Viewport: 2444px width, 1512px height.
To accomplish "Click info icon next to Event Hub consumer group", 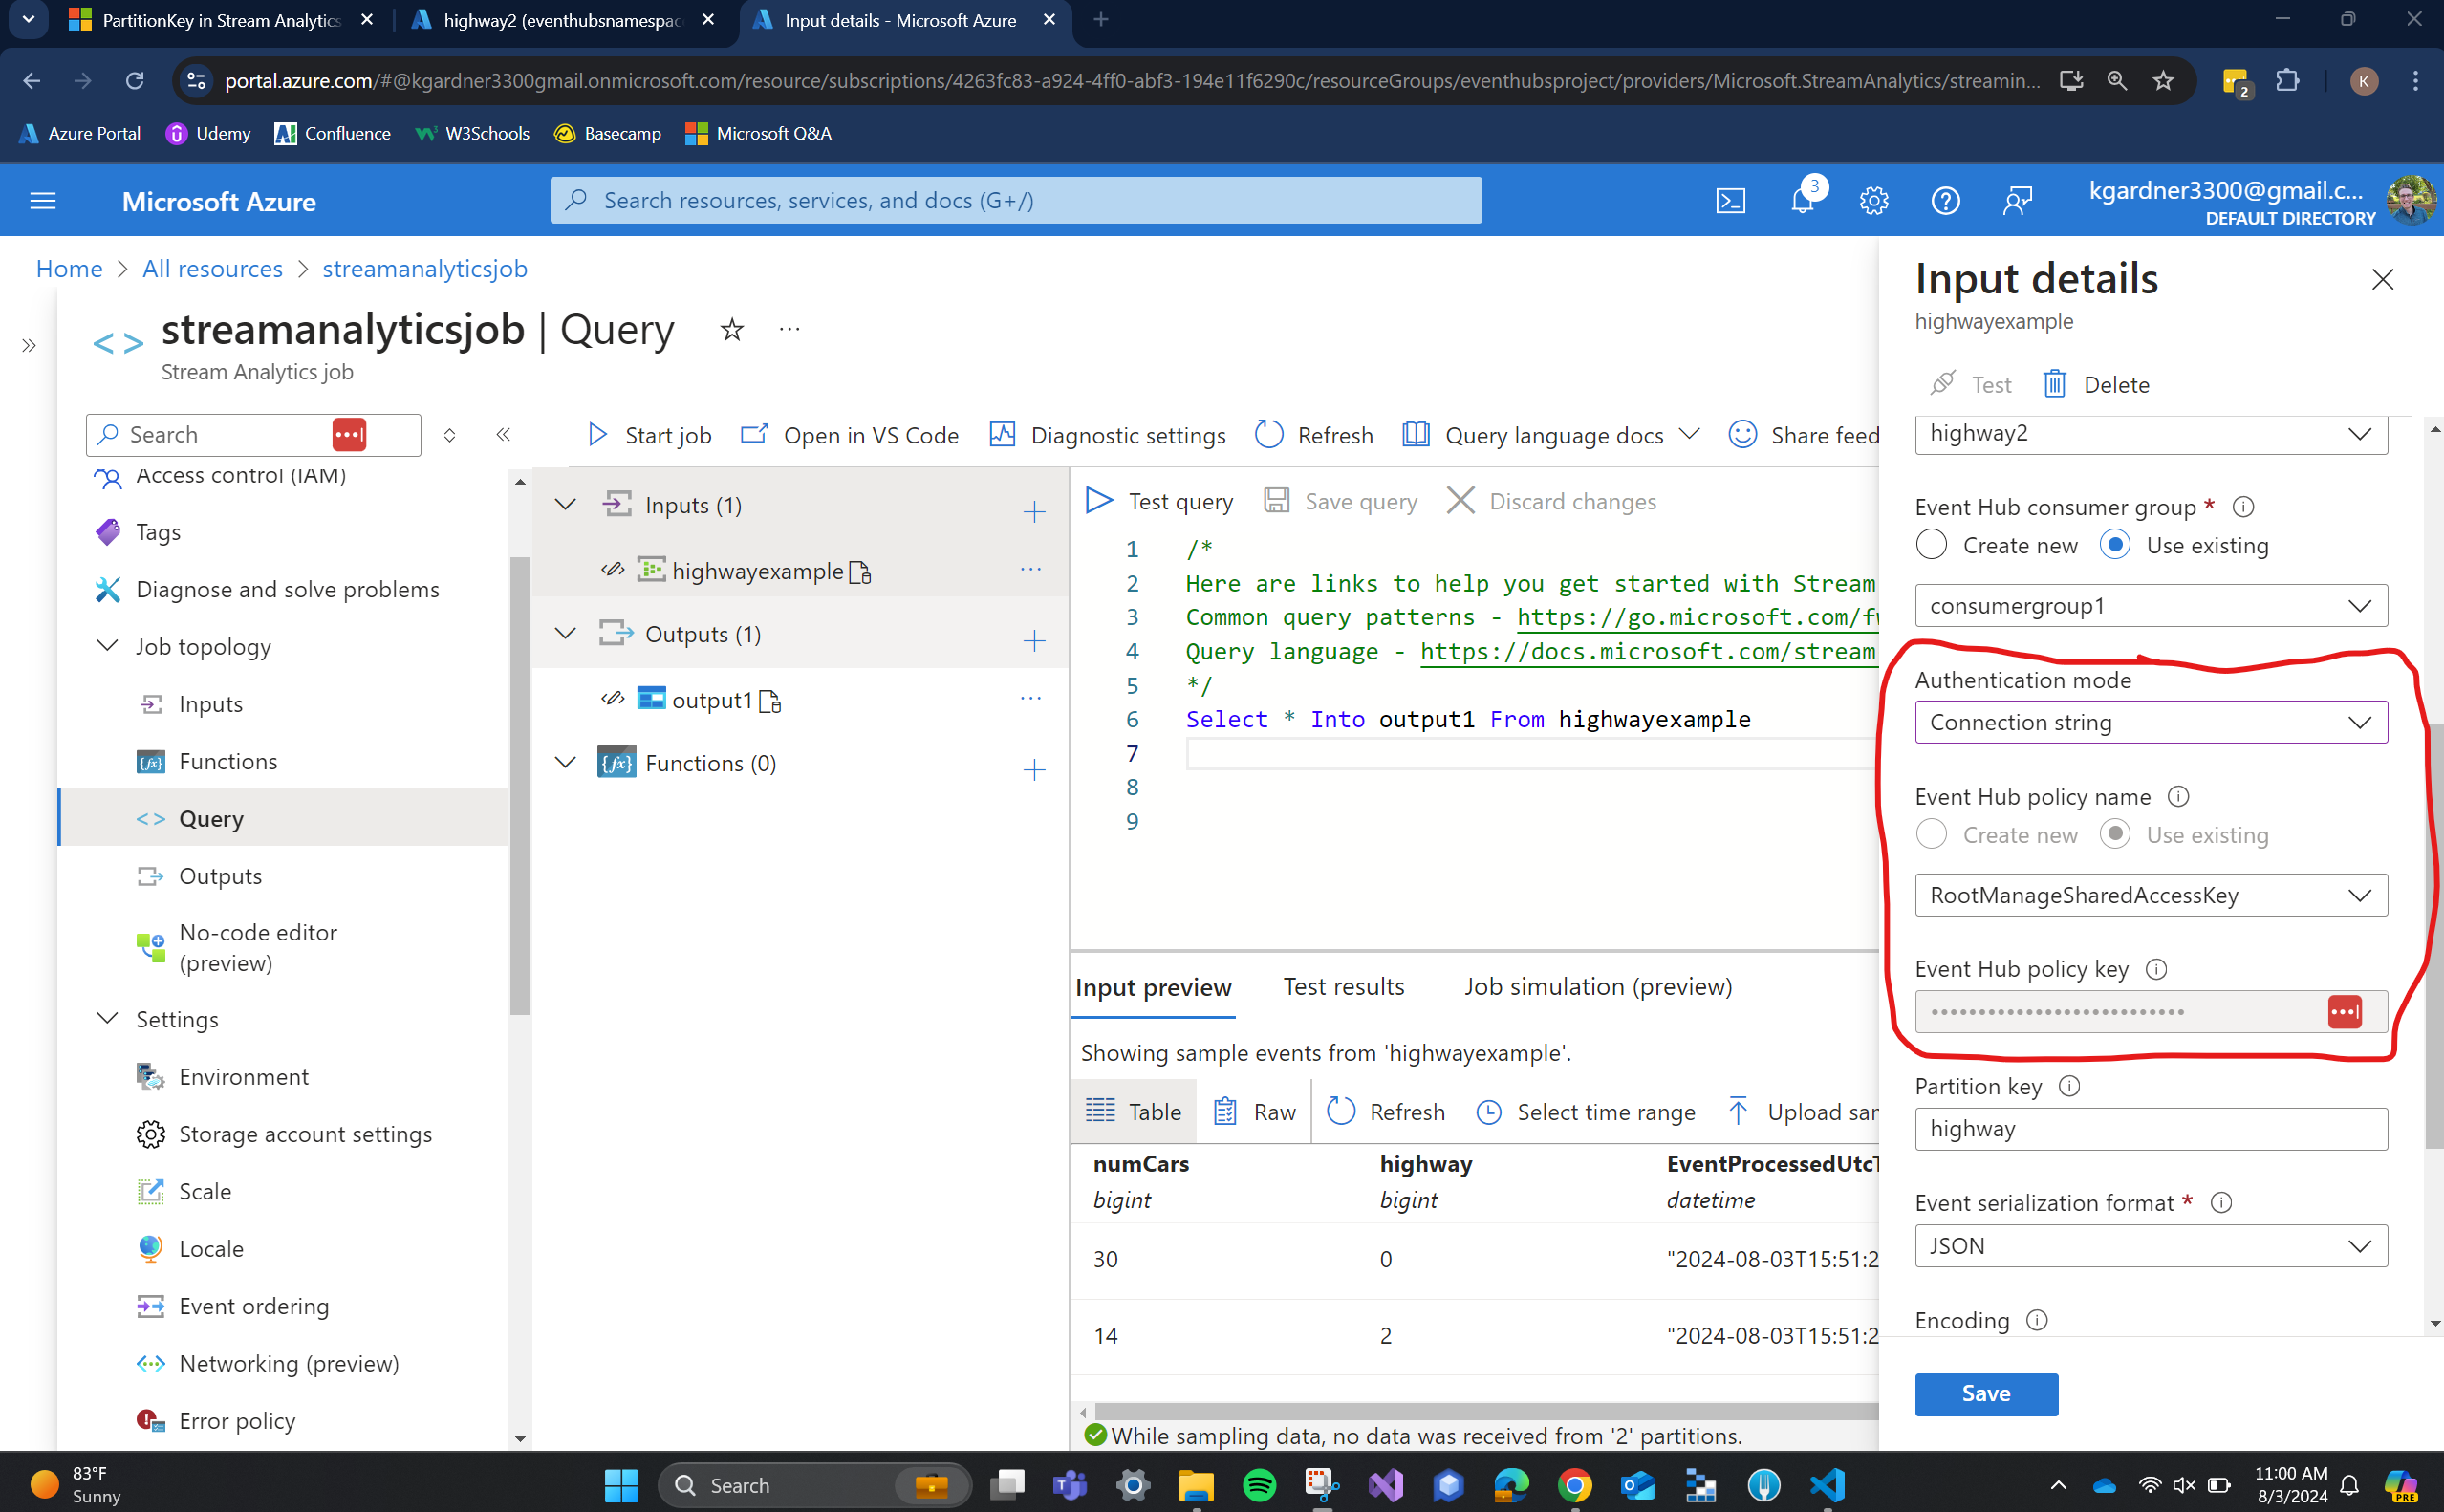I will pyautogui.click(x=2243, y=507).
